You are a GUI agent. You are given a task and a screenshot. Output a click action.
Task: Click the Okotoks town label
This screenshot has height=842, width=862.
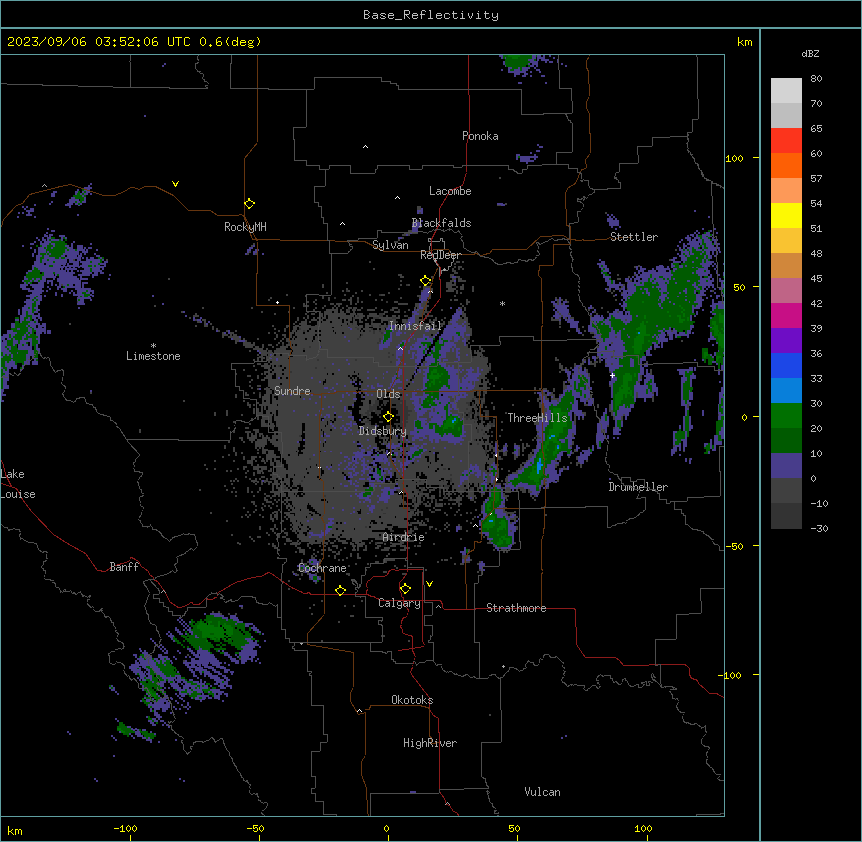(x=412, y=700)
